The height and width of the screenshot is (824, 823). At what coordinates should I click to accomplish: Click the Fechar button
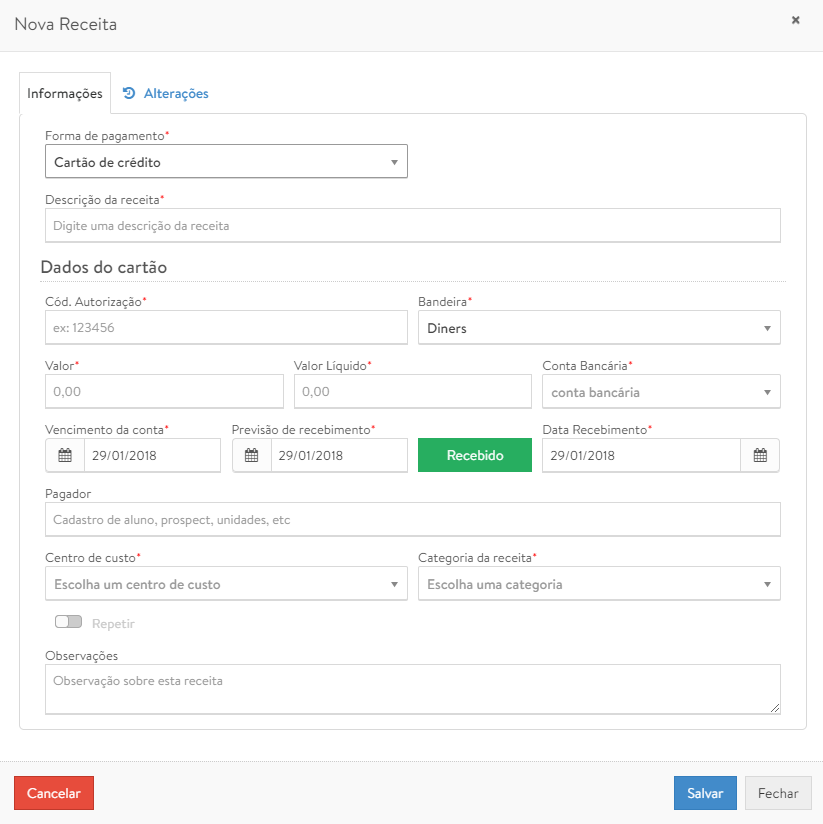778,793
